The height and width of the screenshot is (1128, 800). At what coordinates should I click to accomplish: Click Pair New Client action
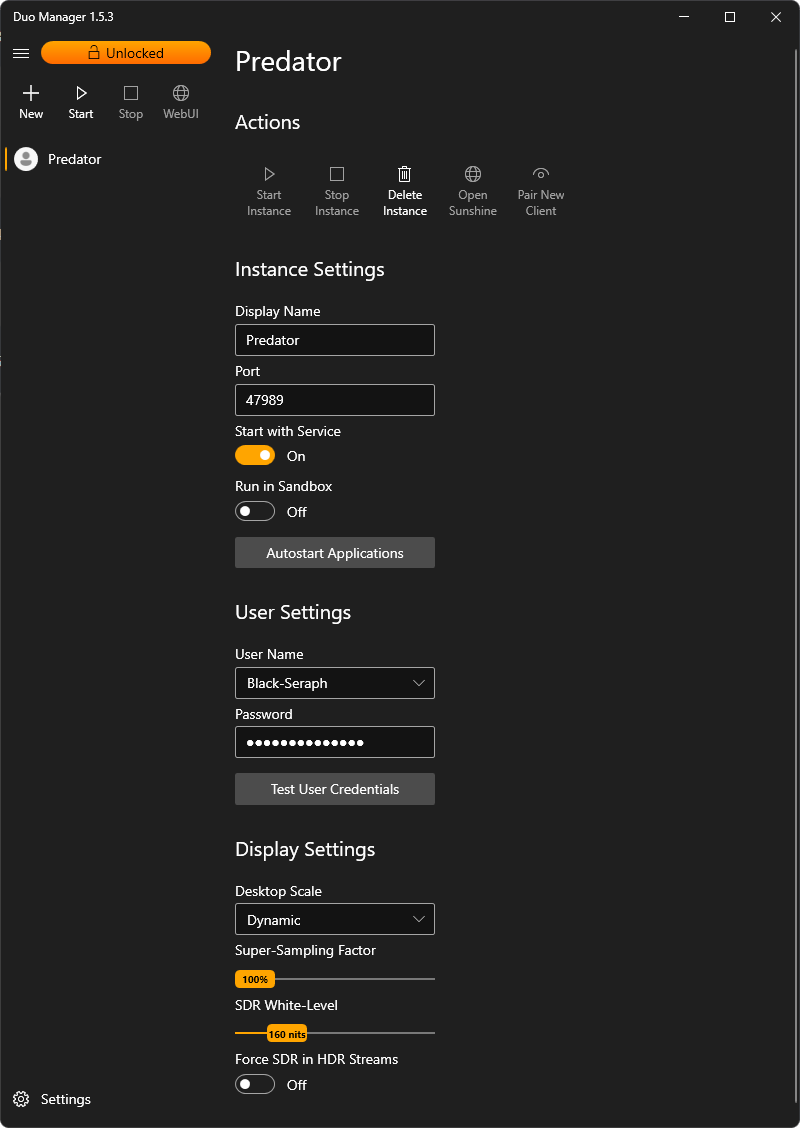coord(541,191)
